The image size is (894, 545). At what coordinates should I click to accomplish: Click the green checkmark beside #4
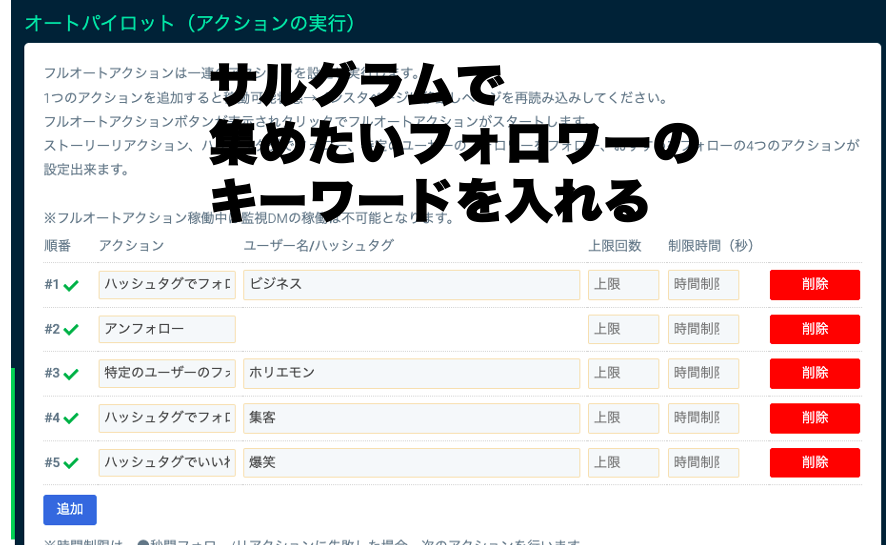[x=71, y=418]
